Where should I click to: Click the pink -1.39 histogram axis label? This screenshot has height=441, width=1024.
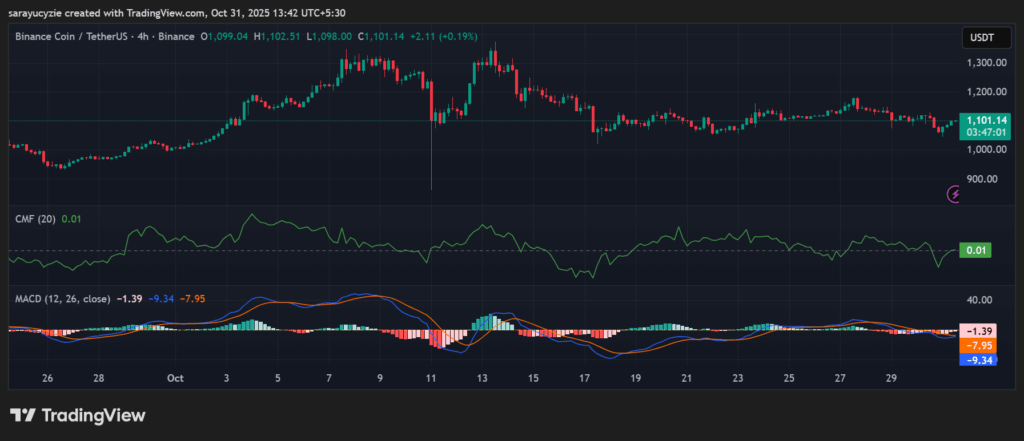coord(974,330)
